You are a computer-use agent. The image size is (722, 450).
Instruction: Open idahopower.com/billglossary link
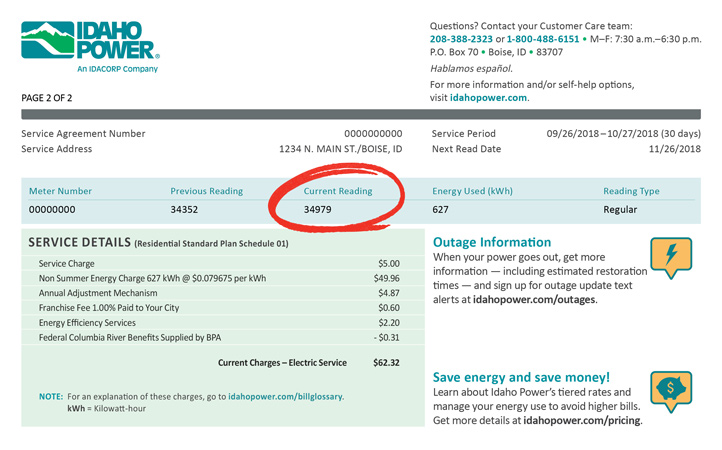(285, 397)
